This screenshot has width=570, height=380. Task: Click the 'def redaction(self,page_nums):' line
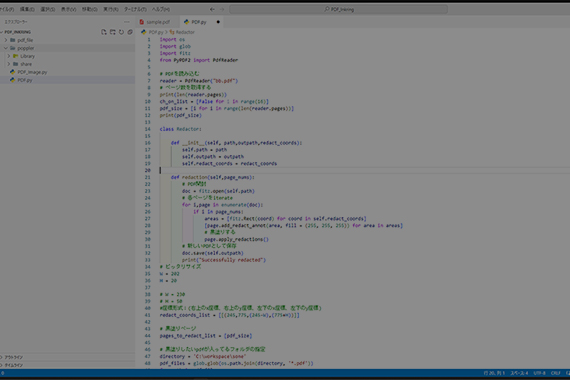click(x=213, y=177)
